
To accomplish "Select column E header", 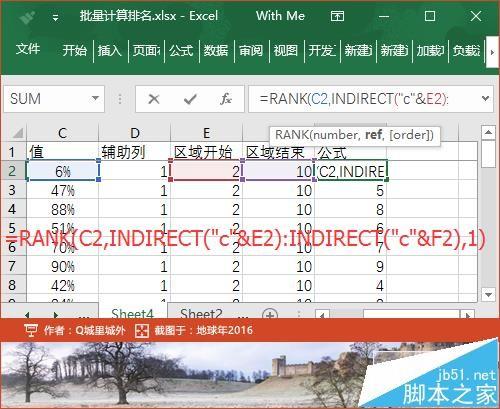I will pyautogui.click(x=207, y=133).
